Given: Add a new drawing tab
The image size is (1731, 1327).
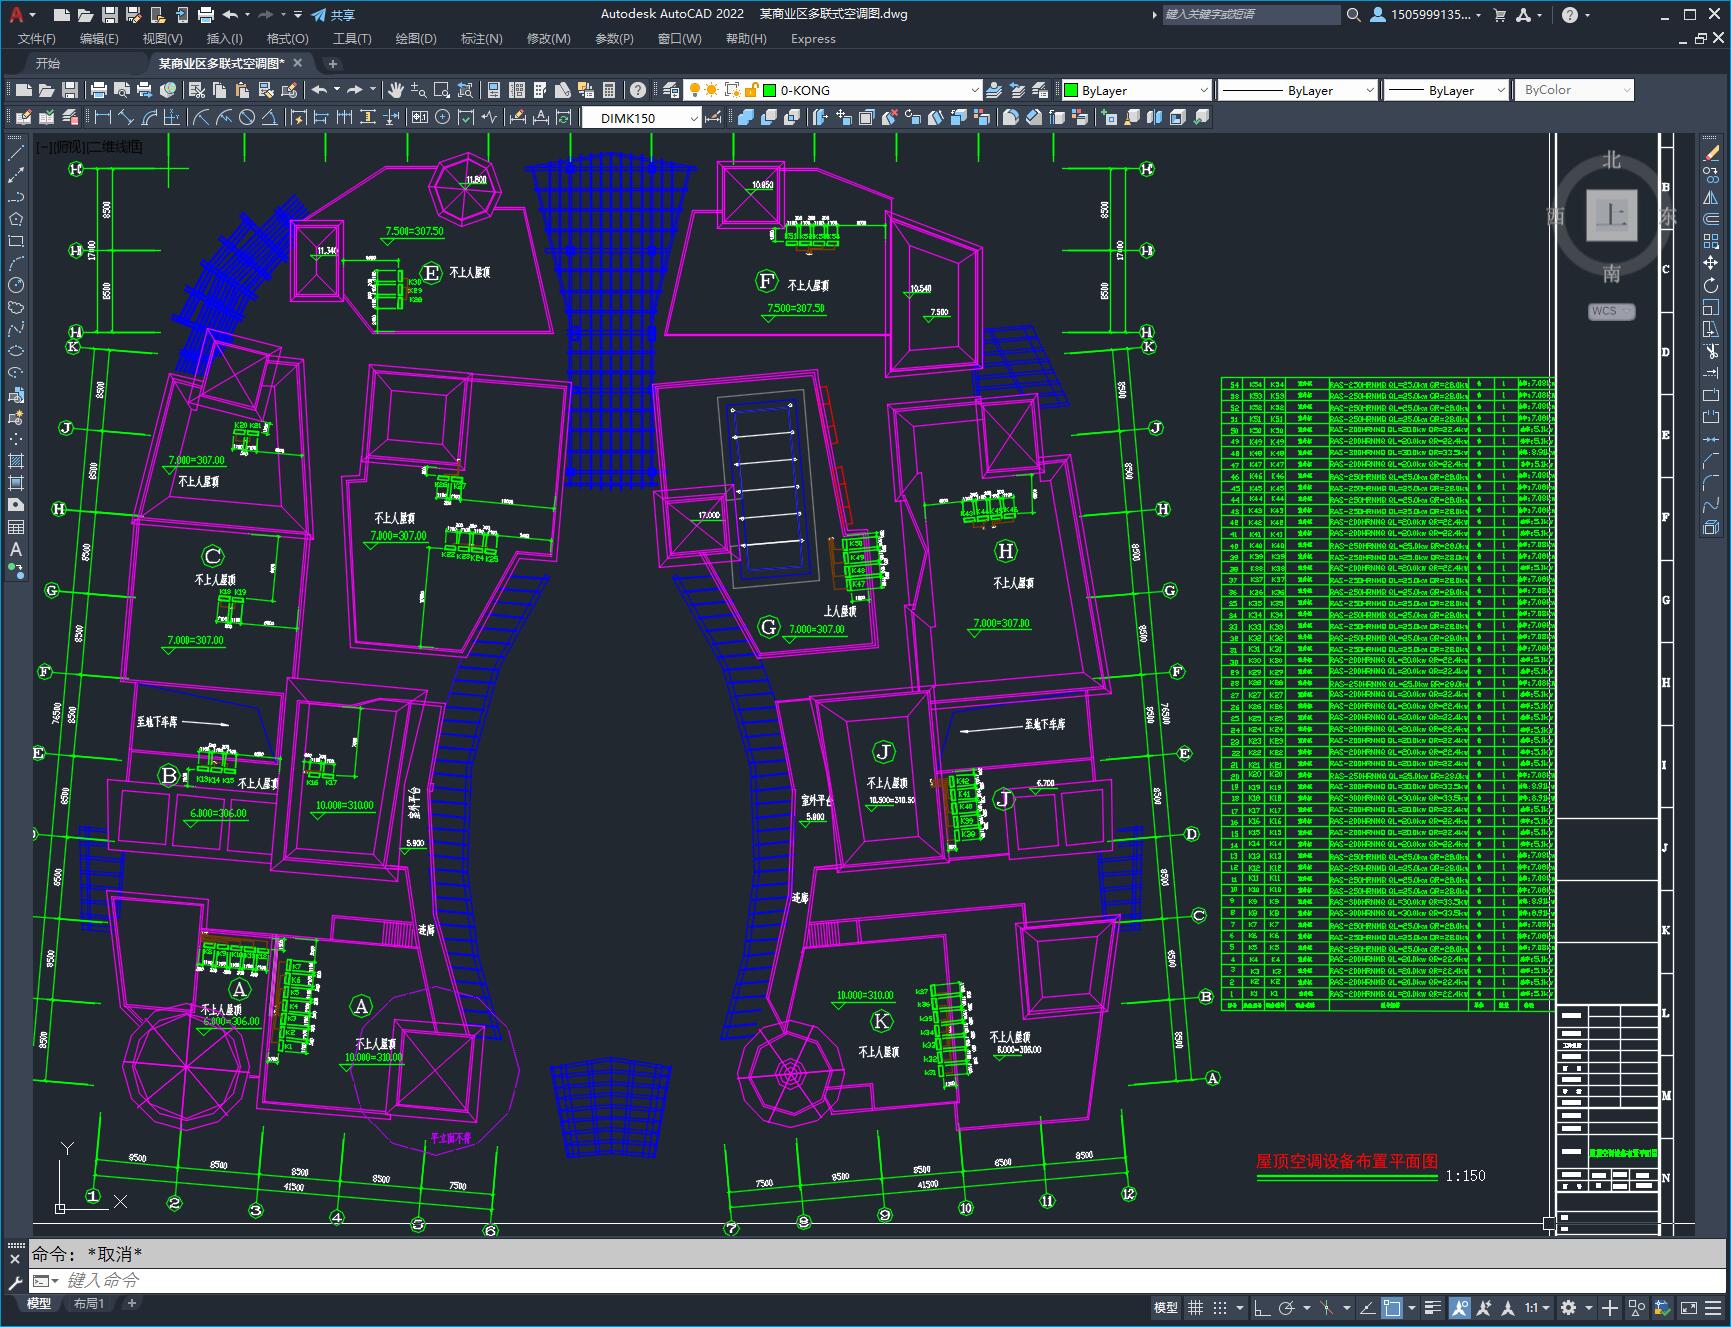Looking at the screenshot, I should 333,63.
